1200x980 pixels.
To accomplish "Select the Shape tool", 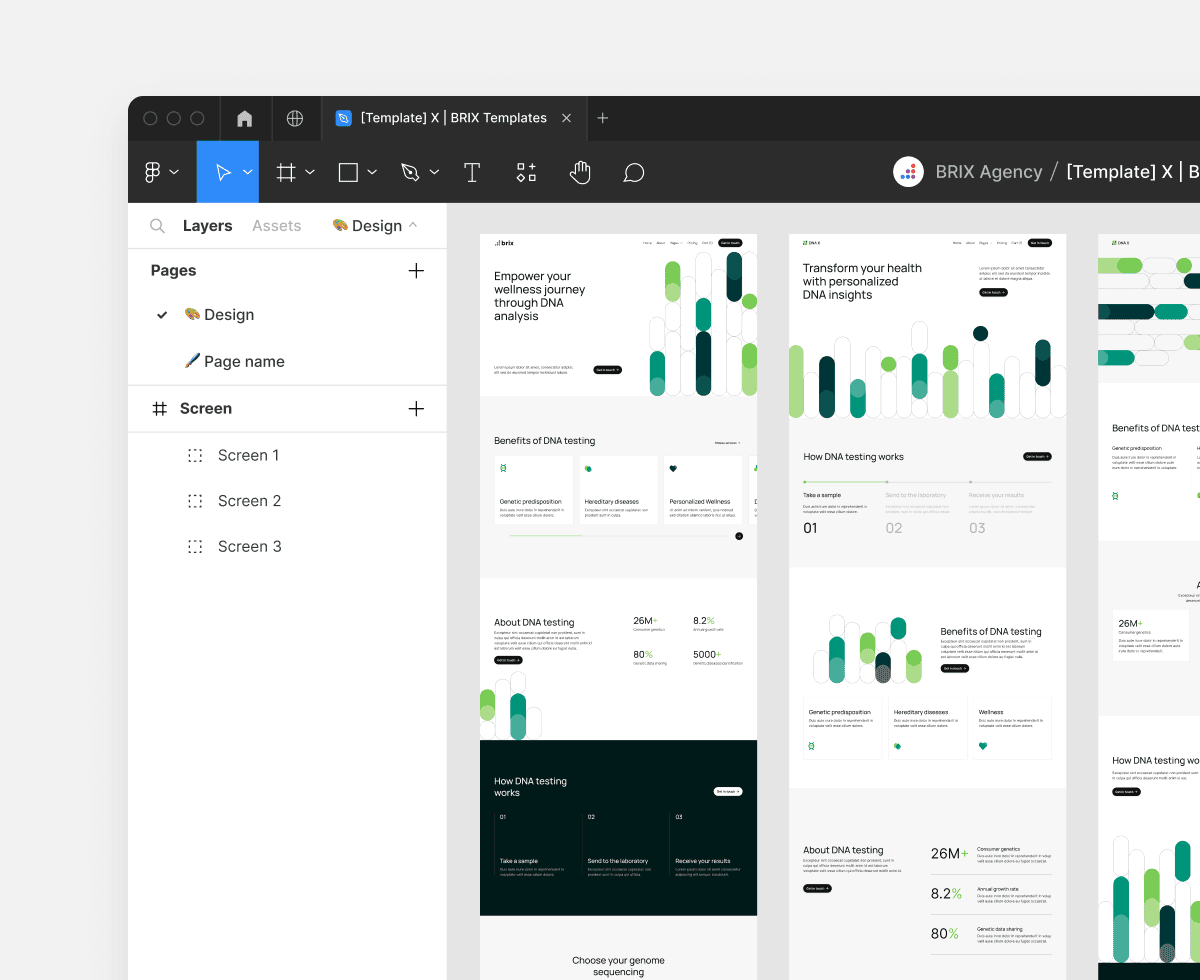I will point(348,171).
